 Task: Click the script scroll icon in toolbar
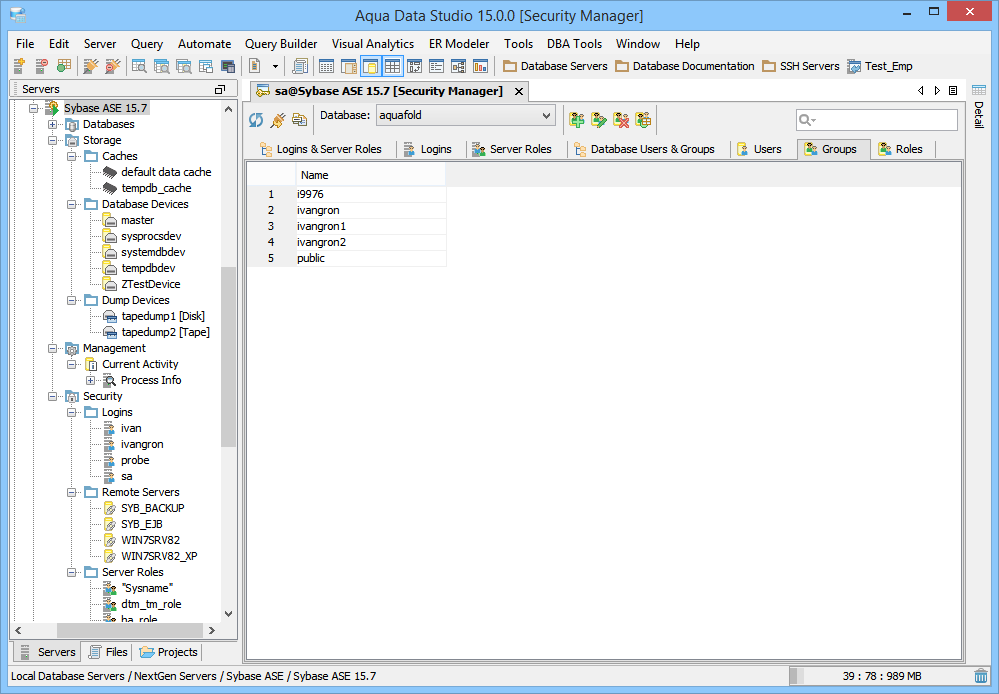click(300, 66)
